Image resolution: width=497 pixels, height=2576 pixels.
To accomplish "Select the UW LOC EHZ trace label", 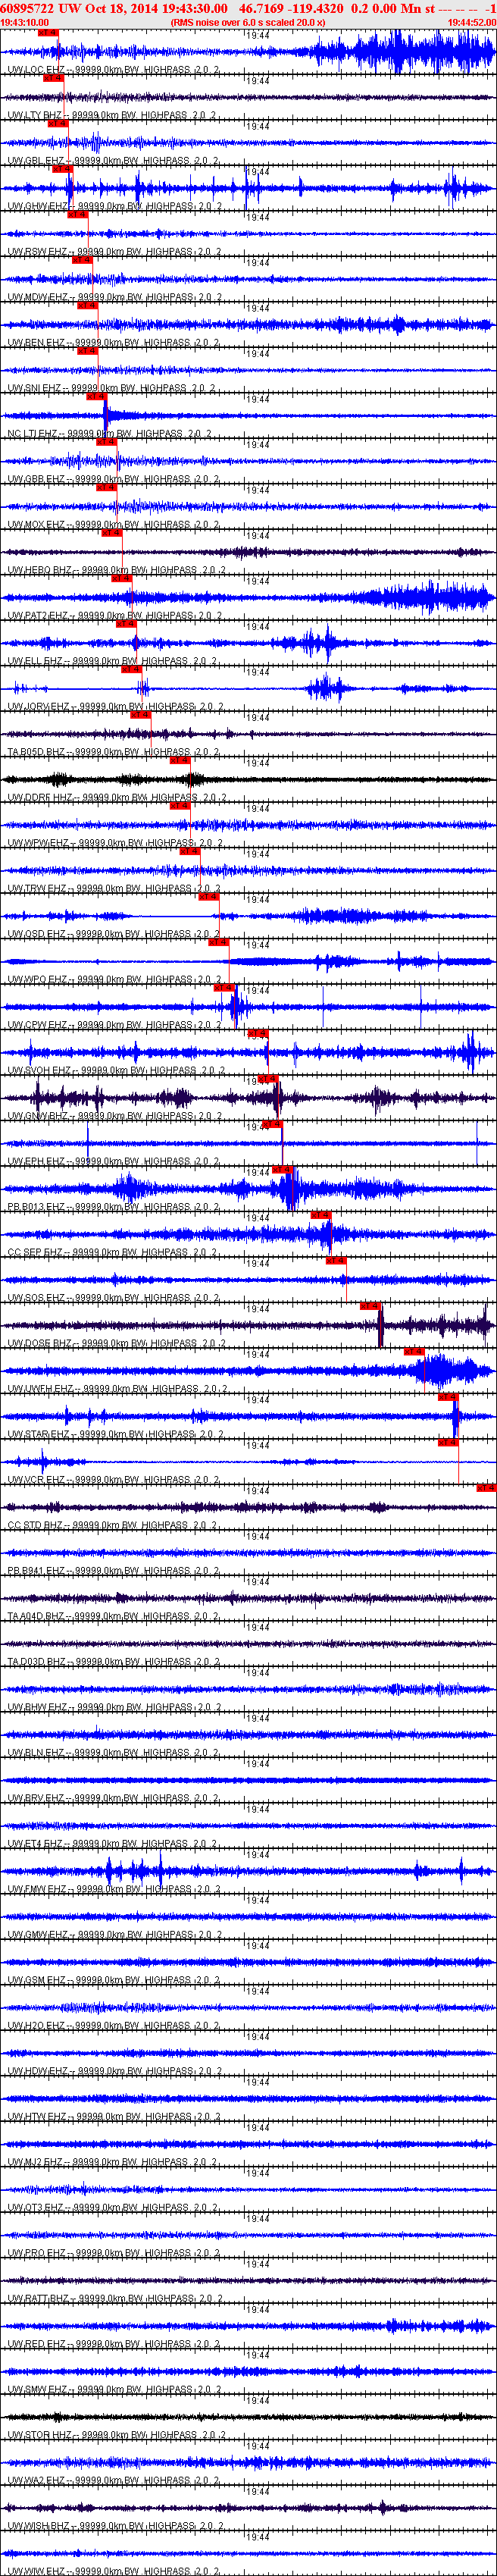I will (113, 70).
